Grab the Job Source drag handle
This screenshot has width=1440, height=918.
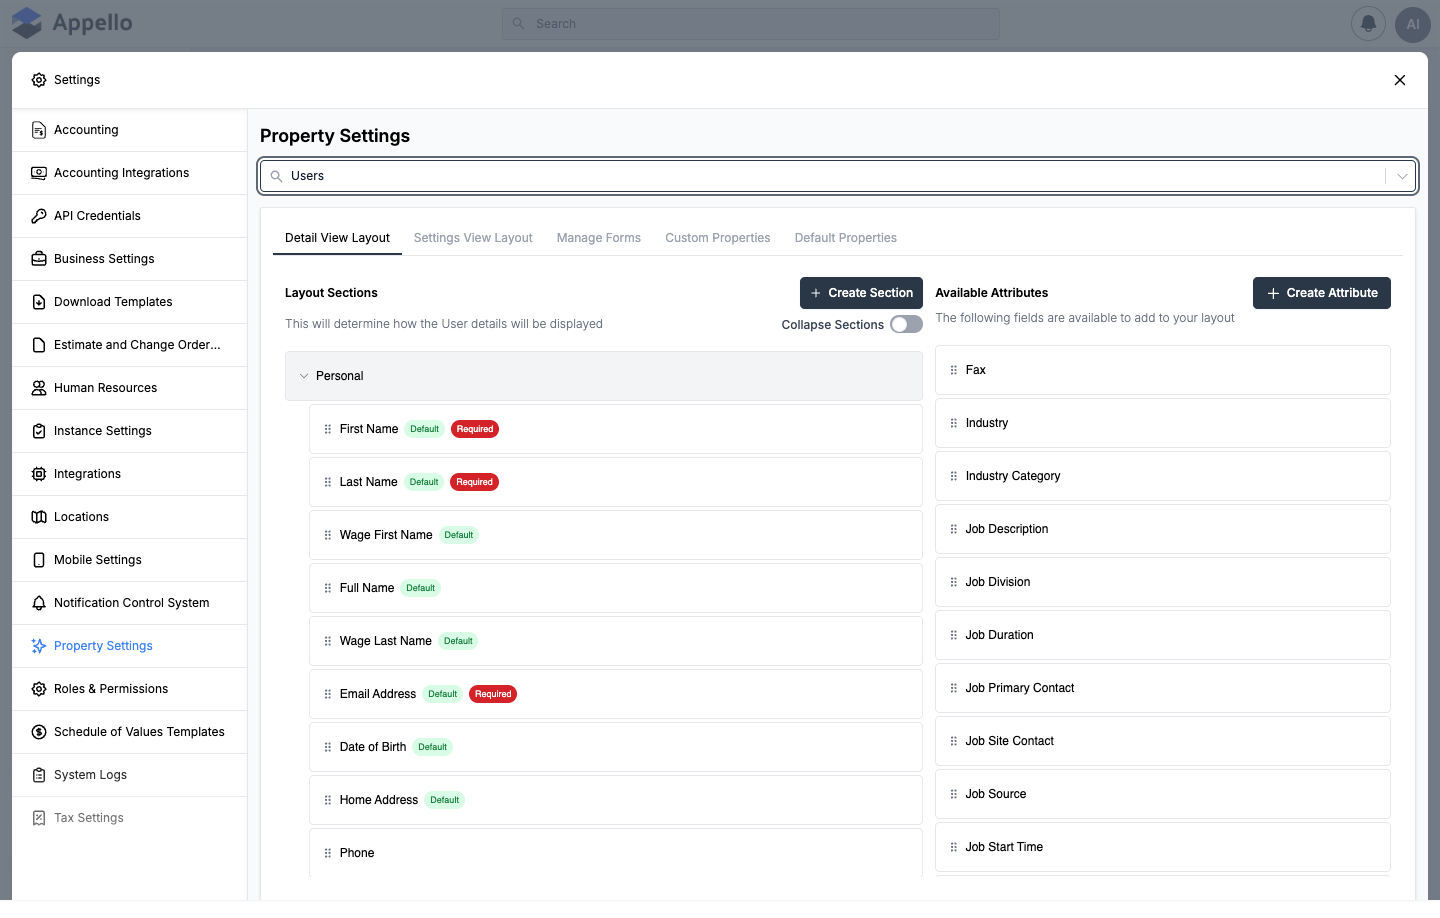953,794
